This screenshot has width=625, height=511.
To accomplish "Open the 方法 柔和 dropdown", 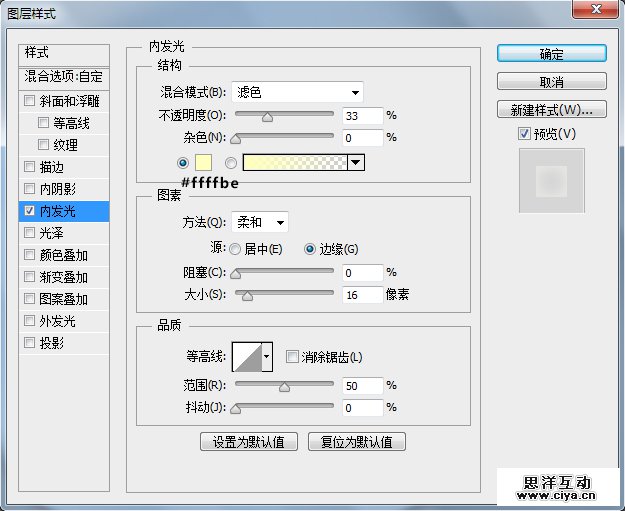I will click(260, 222).
